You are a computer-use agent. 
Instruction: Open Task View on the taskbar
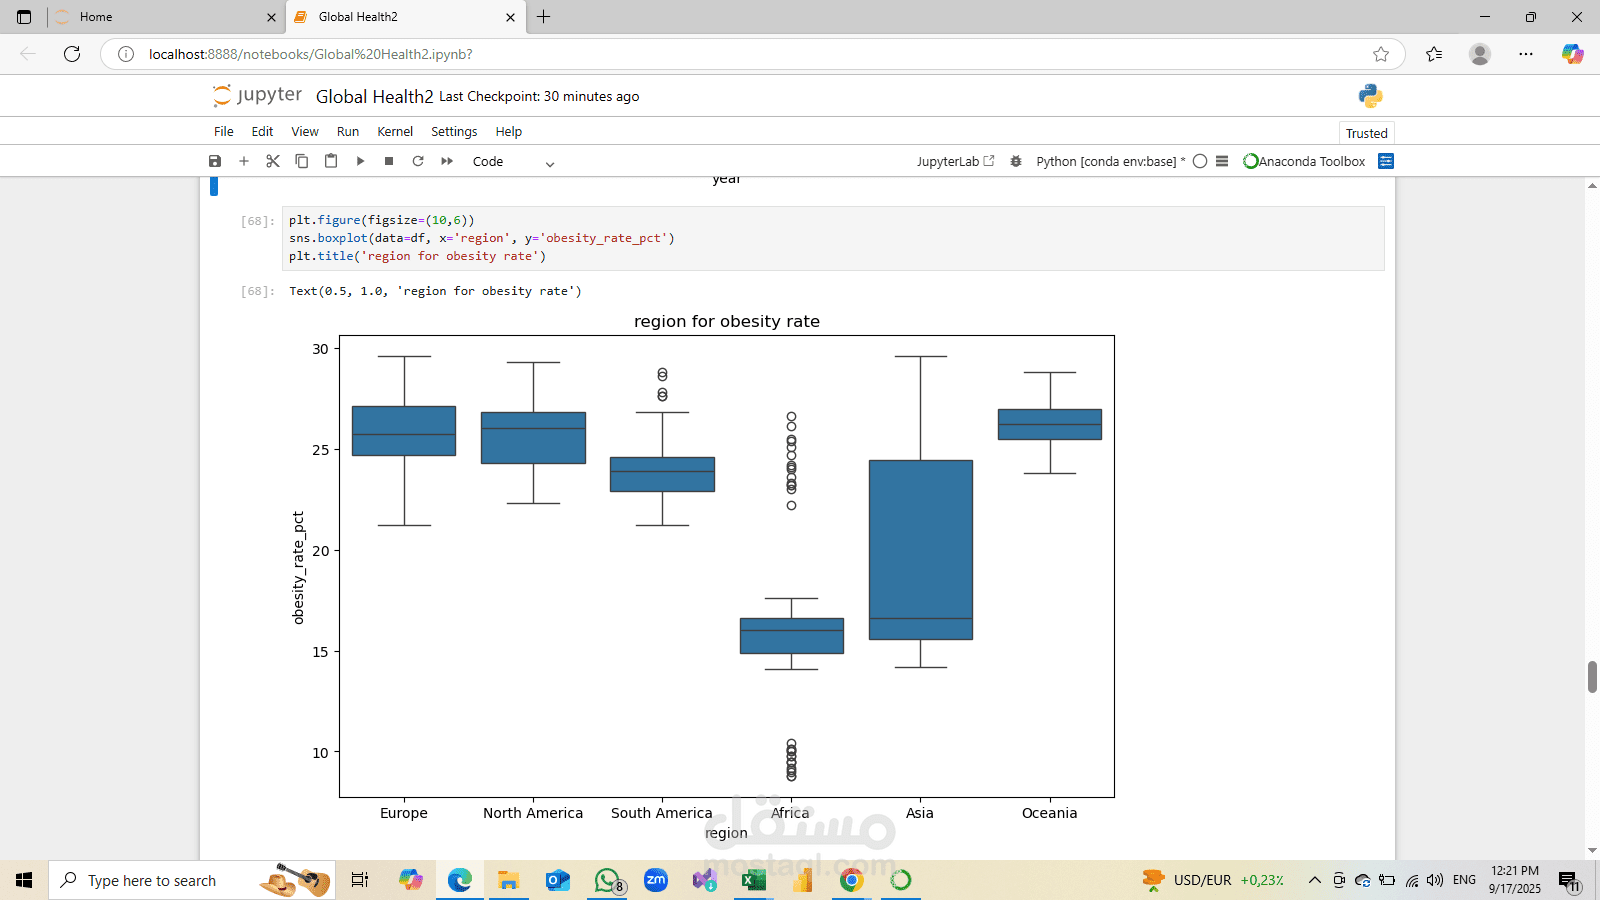pos(360,880)
